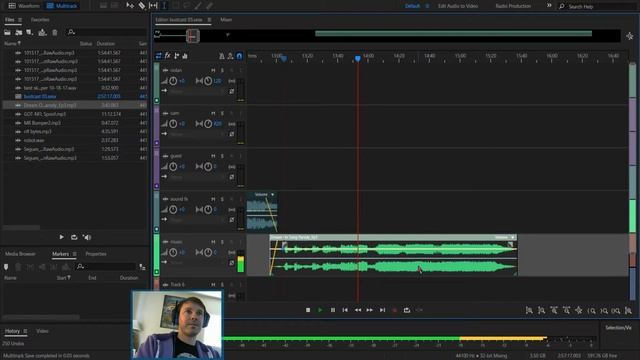Select the Move tool in the top toolbar

click(130, 6)
